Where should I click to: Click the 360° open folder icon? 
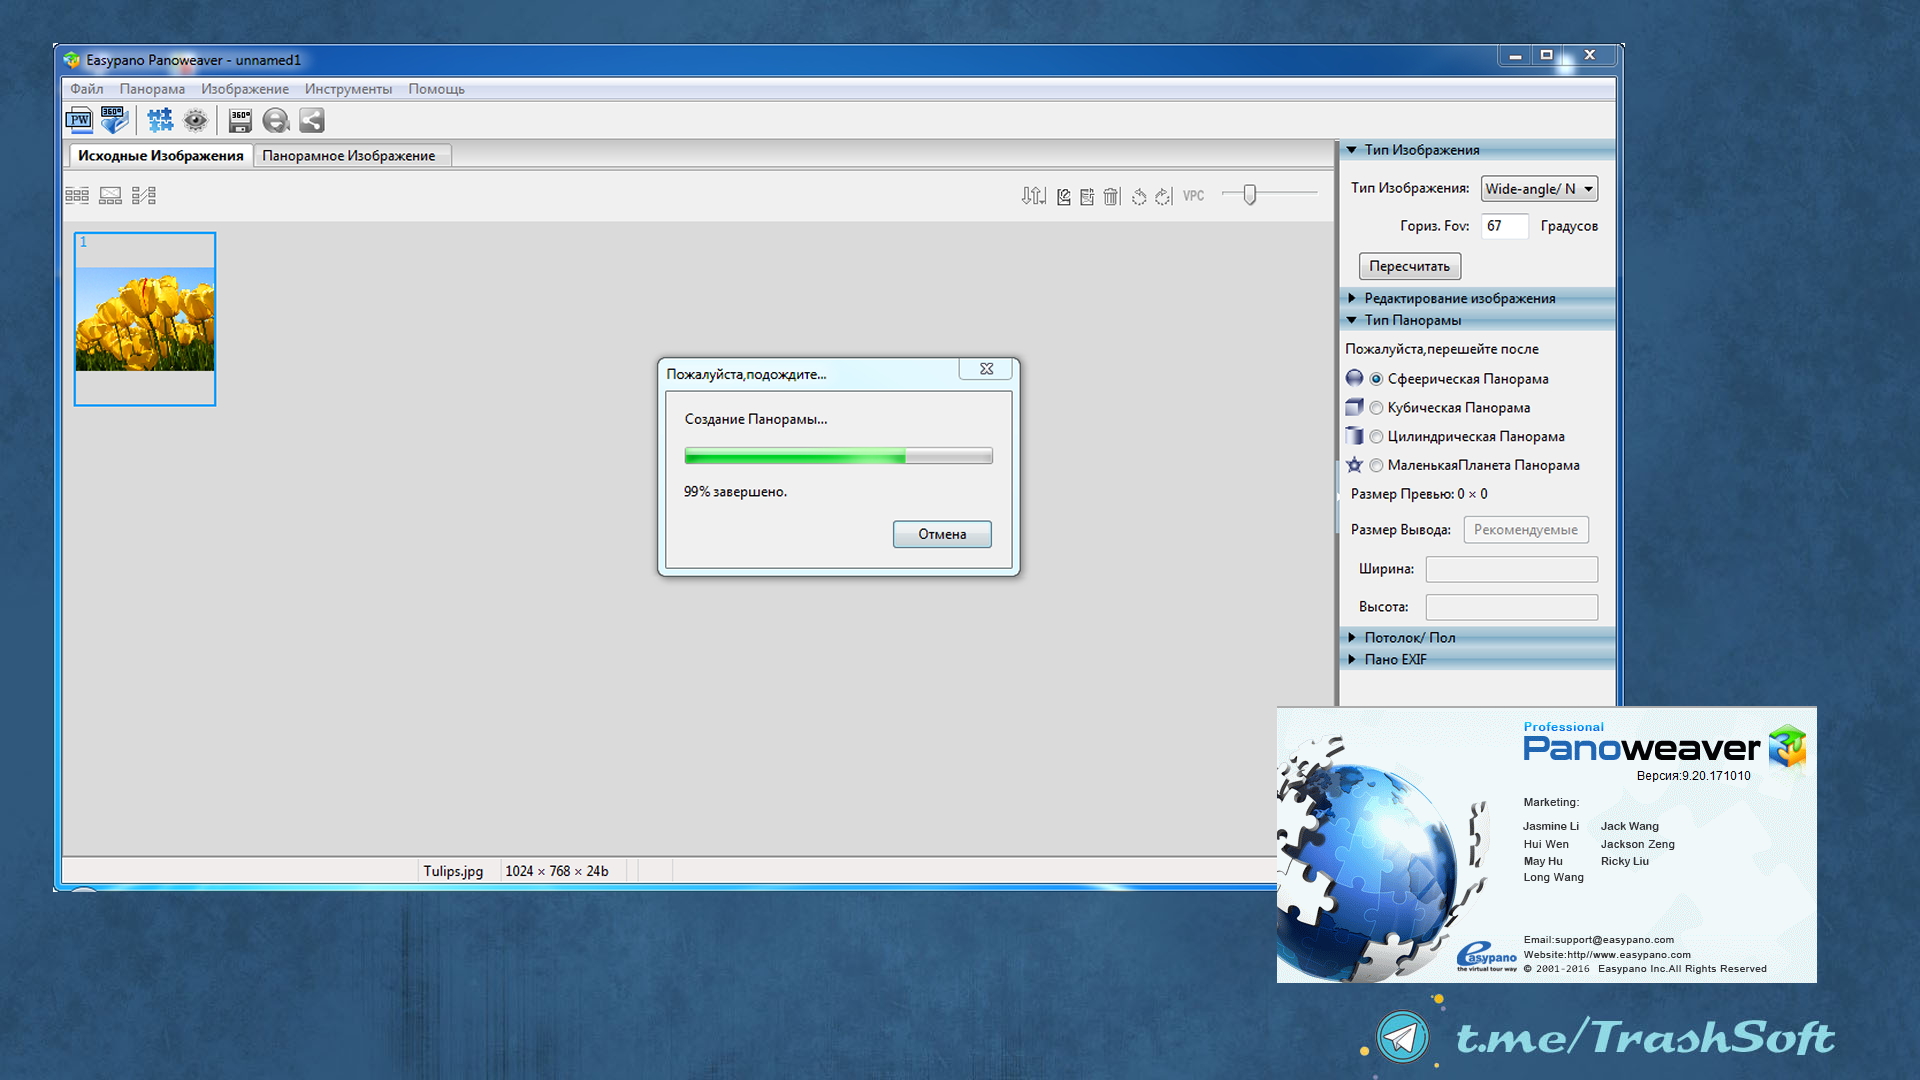tap(115, 121)
